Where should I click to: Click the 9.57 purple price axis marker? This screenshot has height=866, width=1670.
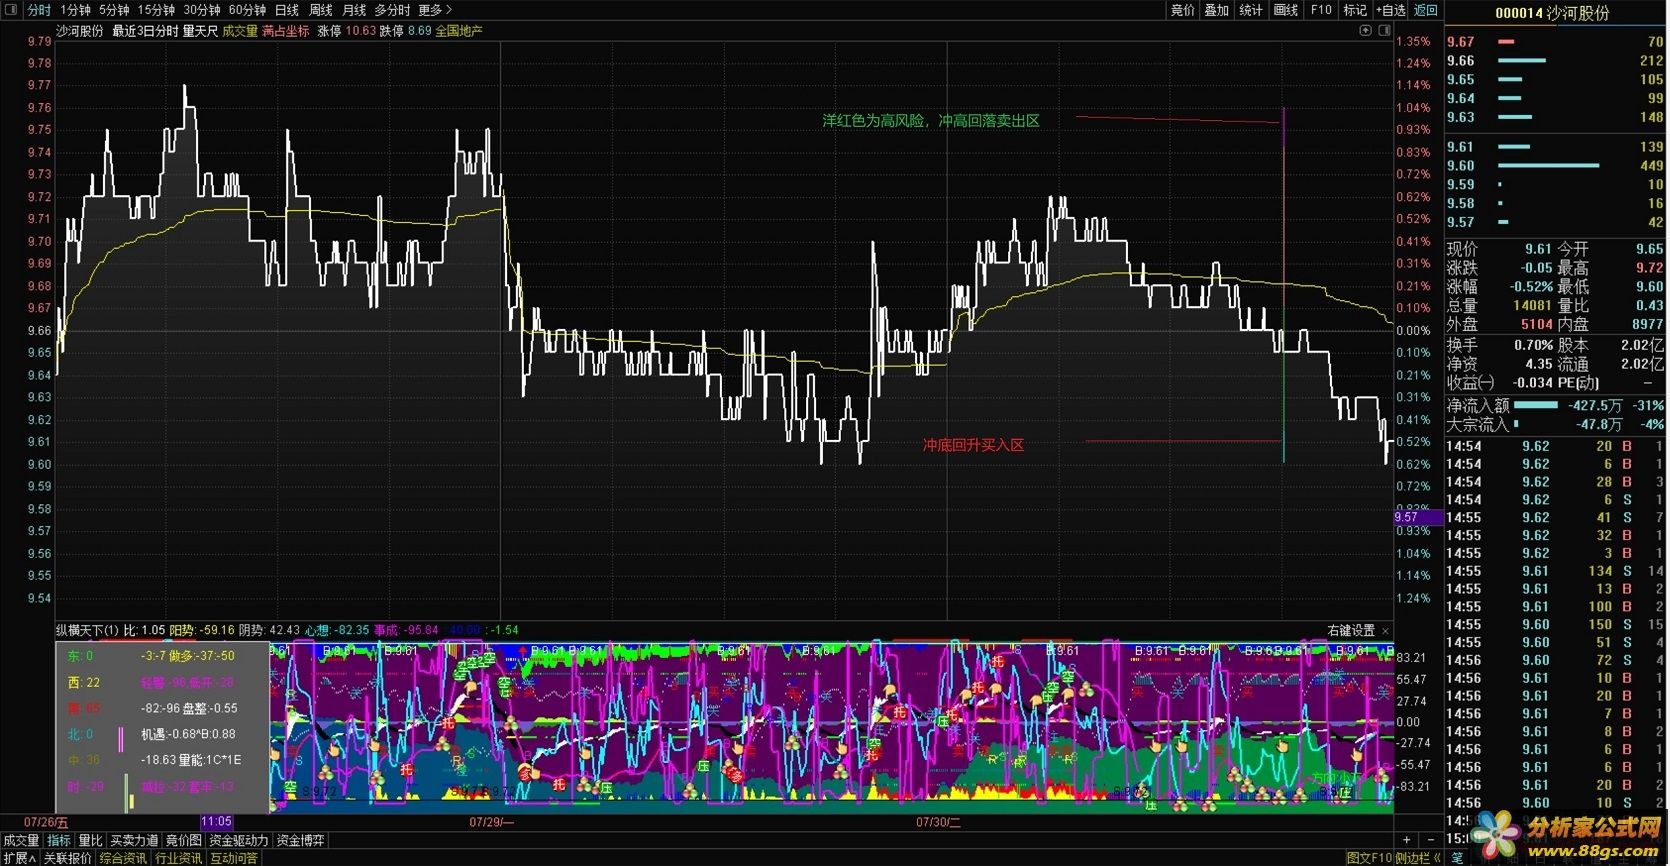pyautogui.click(x=1418, y=517)
